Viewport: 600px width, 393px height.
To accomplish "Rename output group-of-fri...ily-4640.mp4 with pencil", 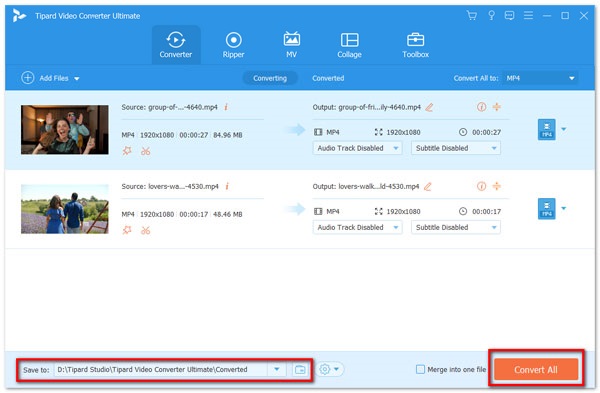I will coord(429,107).
